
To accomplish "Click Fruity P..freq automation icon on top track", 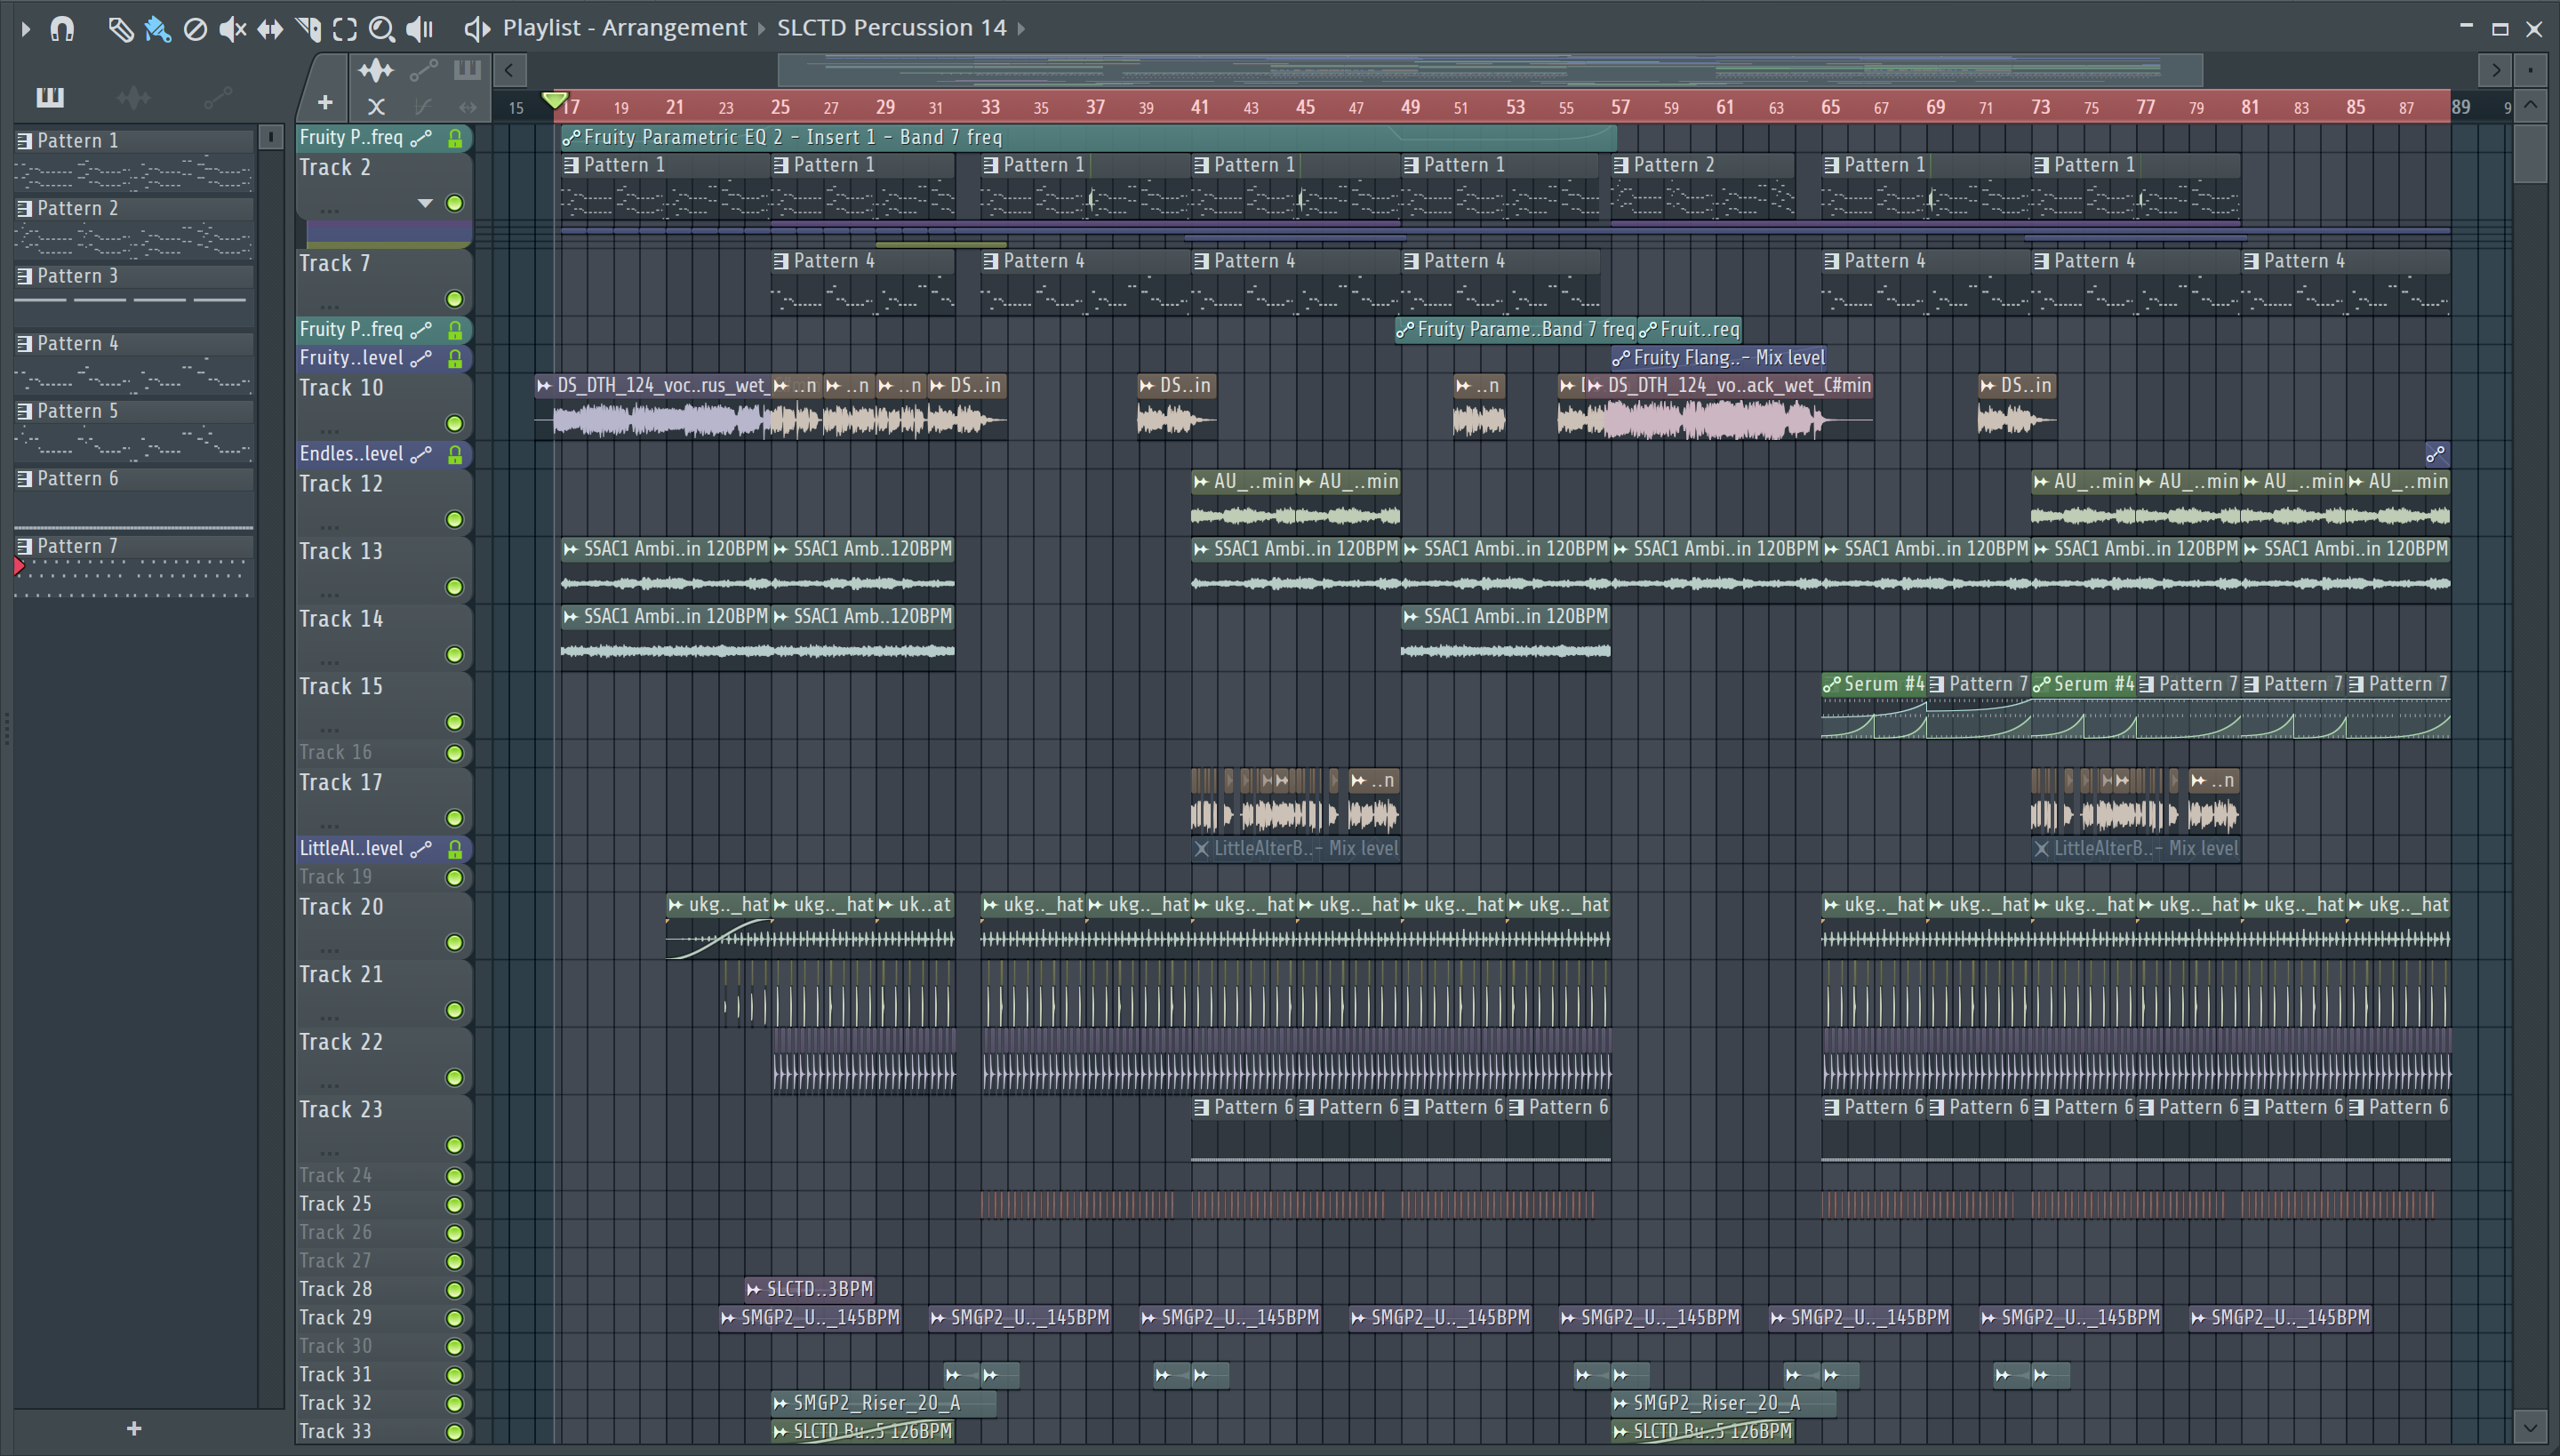I will 422,138.
